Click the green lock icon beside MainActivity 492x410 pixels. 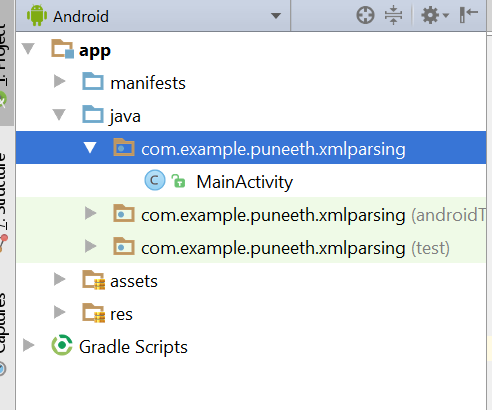tap(178, 181)
